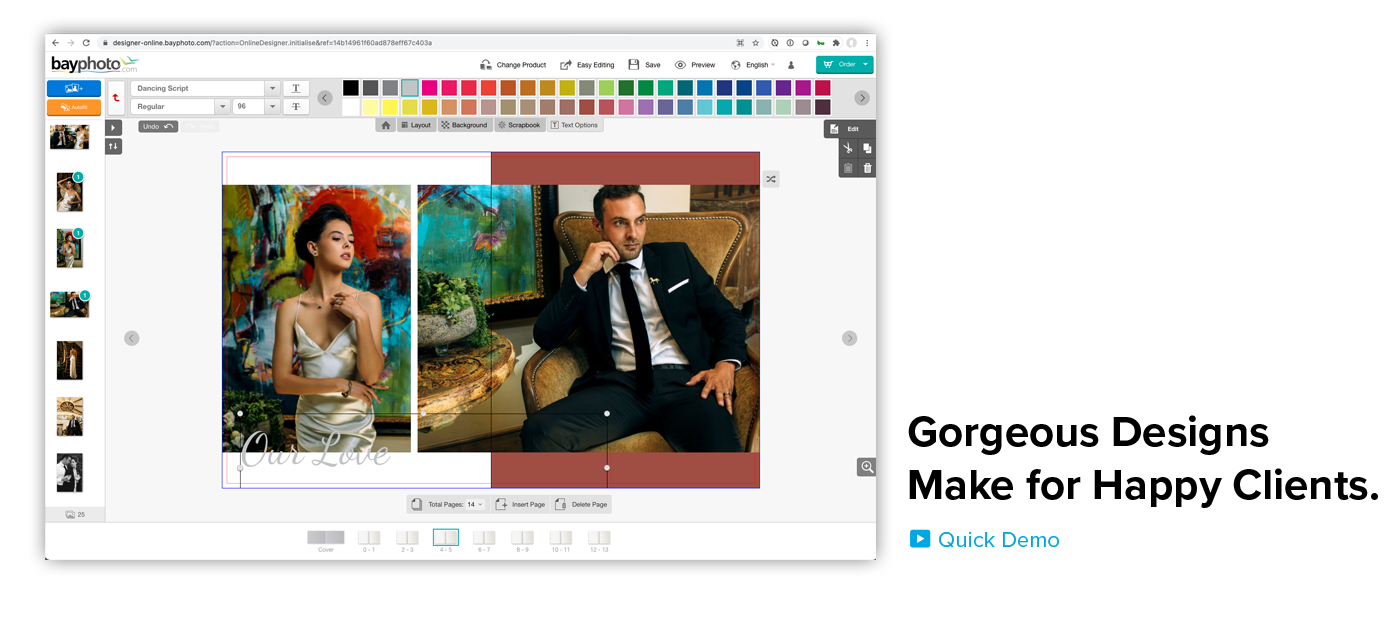Click the home icon in the toolbar tabs
1400x617 pixels.
pyautogui.click(x=386, y=125)
